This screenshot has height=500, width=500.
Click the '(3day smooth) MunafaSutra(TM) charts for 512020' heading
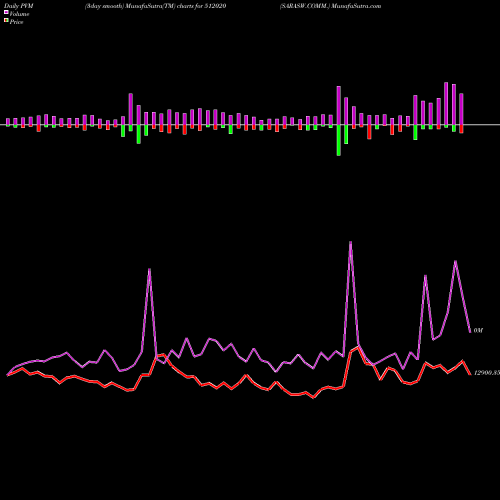[156, 6]
